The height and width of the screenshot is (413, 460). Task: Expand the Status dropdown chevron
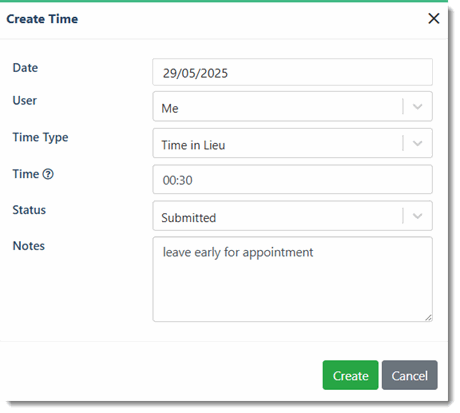pos(417,216)
